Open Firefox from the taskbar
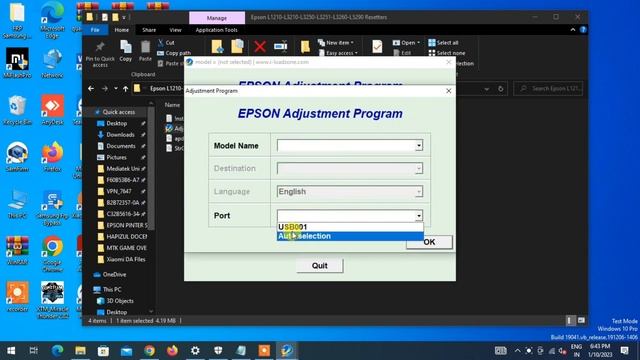Image resolution: width=640 pixels, height=360 pixels. (172, 351)
